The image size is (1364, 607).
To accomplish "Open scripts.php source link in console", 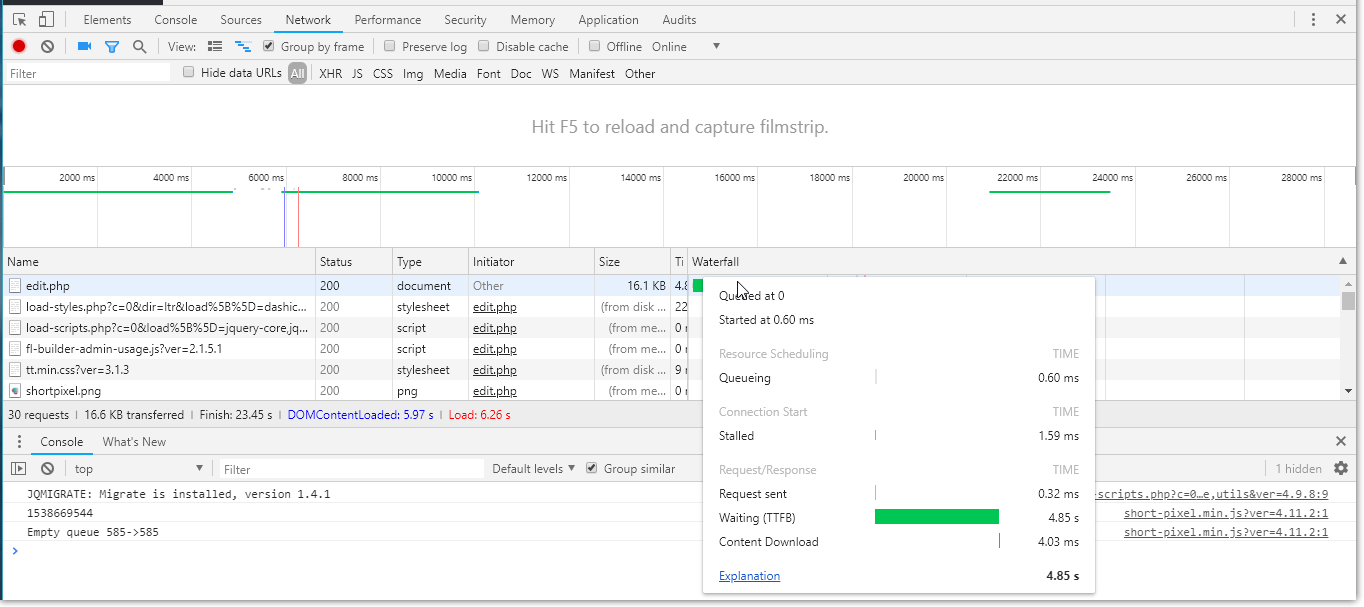I will (x=1212, y=494).
